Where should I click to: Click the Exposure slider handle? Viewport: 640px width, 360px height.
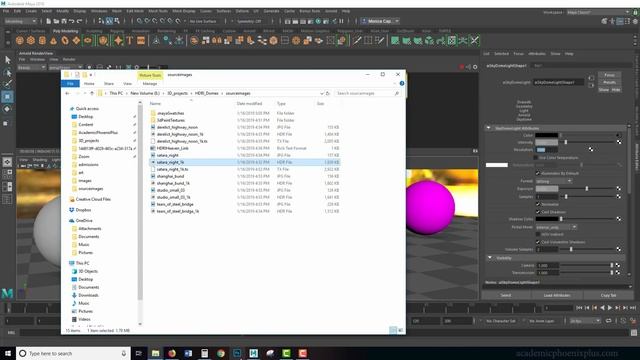coord(587,189)
